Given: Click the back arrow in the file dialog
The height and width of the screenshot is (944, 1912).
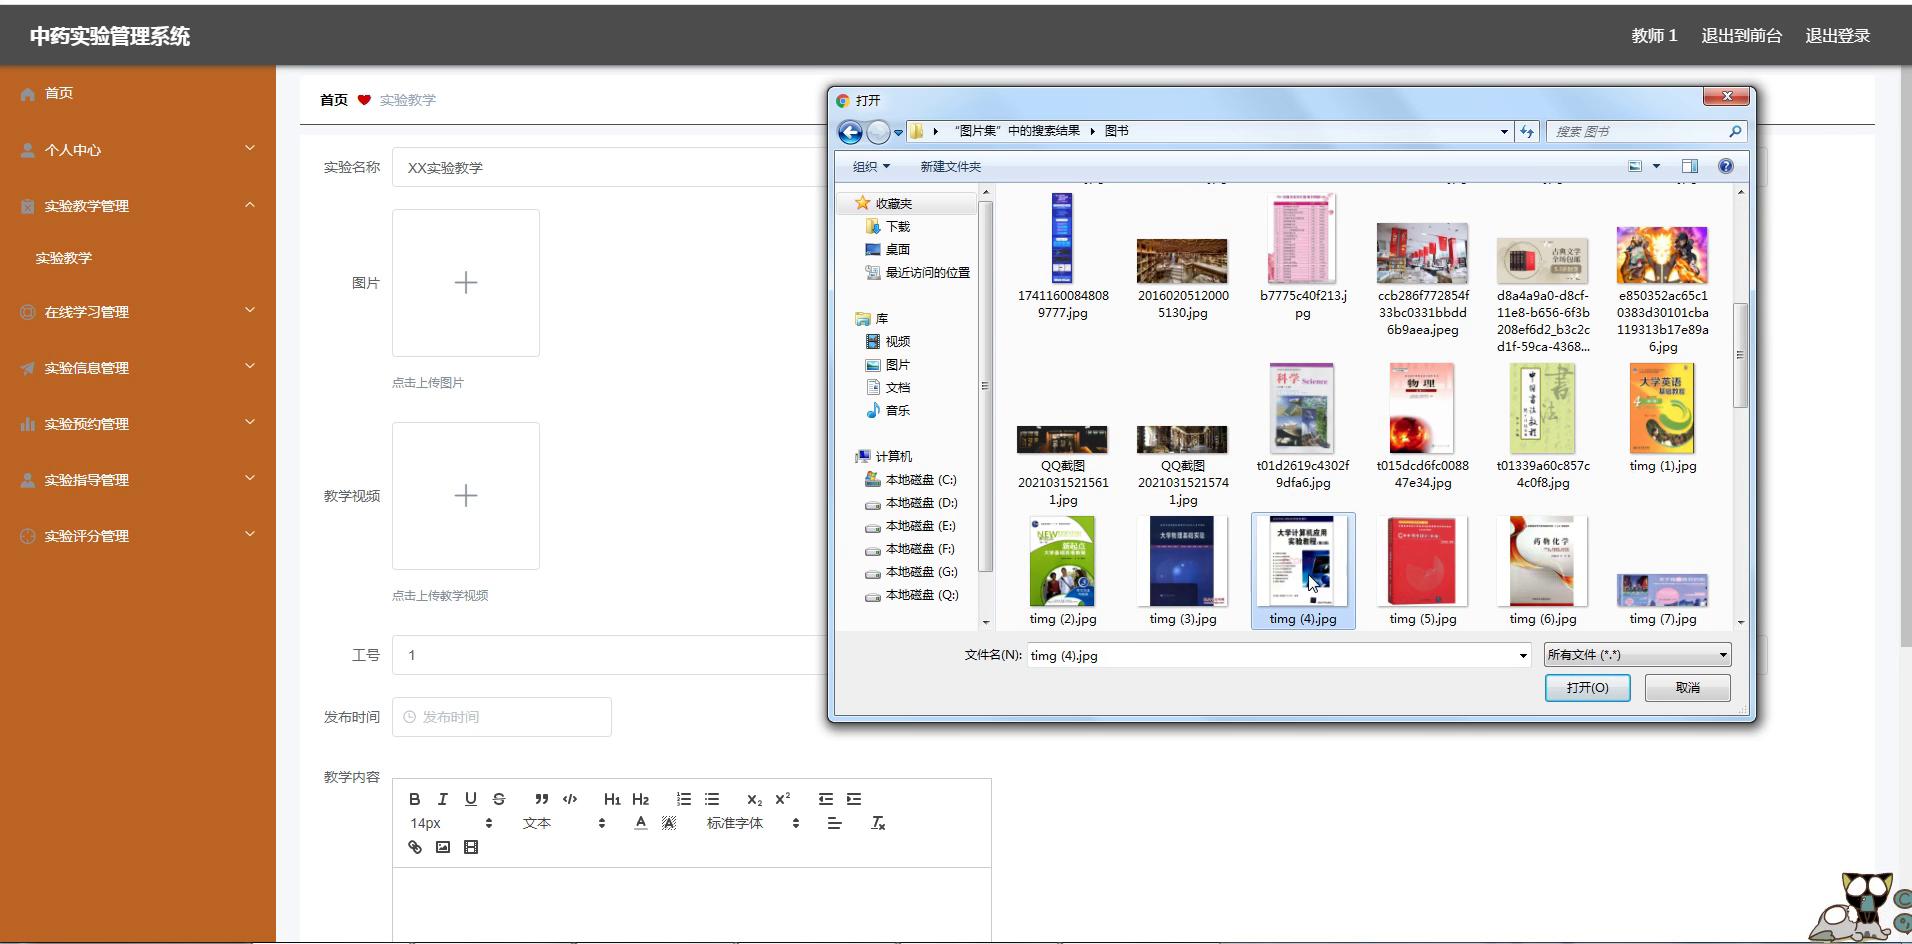Looking at the screenshot, I should [850, 132].
